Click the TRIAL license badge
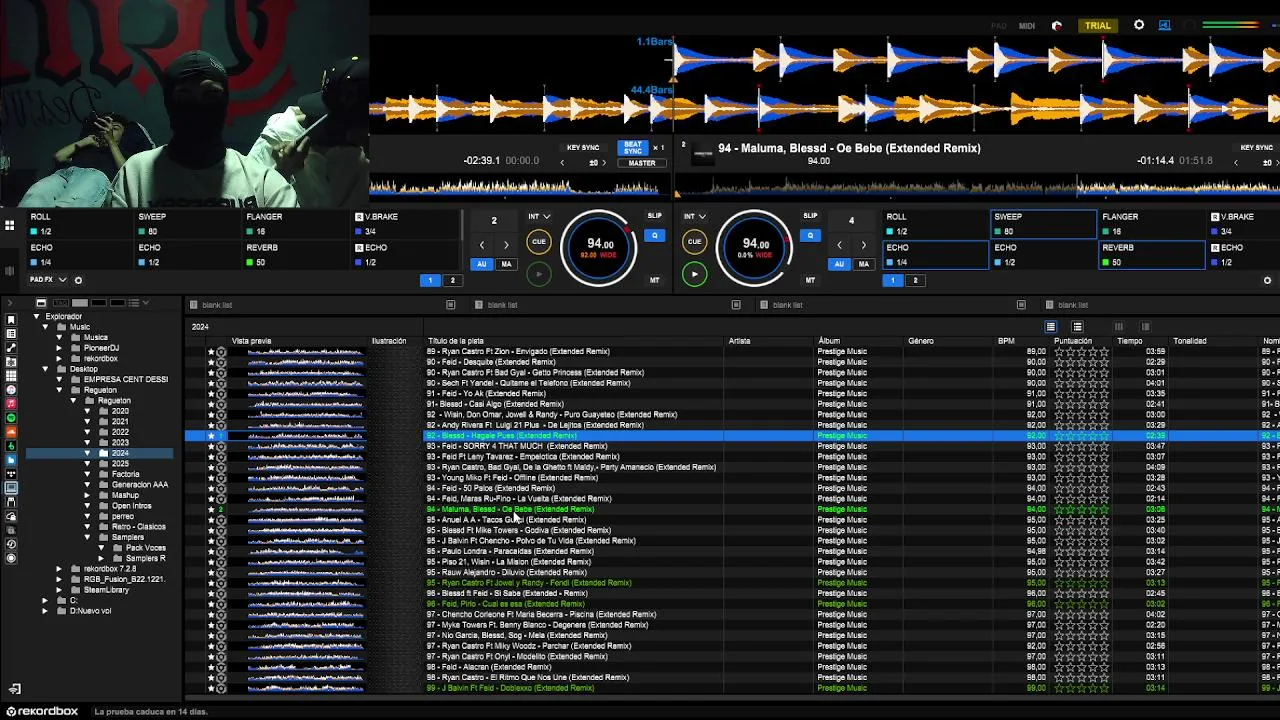This screenshot has height=720, width=1280. (x=1098, y=25)
